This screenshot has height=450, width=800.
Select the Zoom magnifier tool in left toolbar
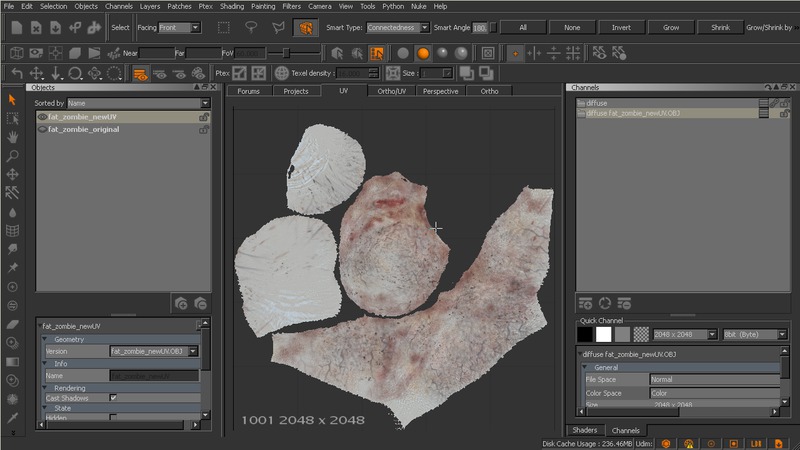point(12,155)
